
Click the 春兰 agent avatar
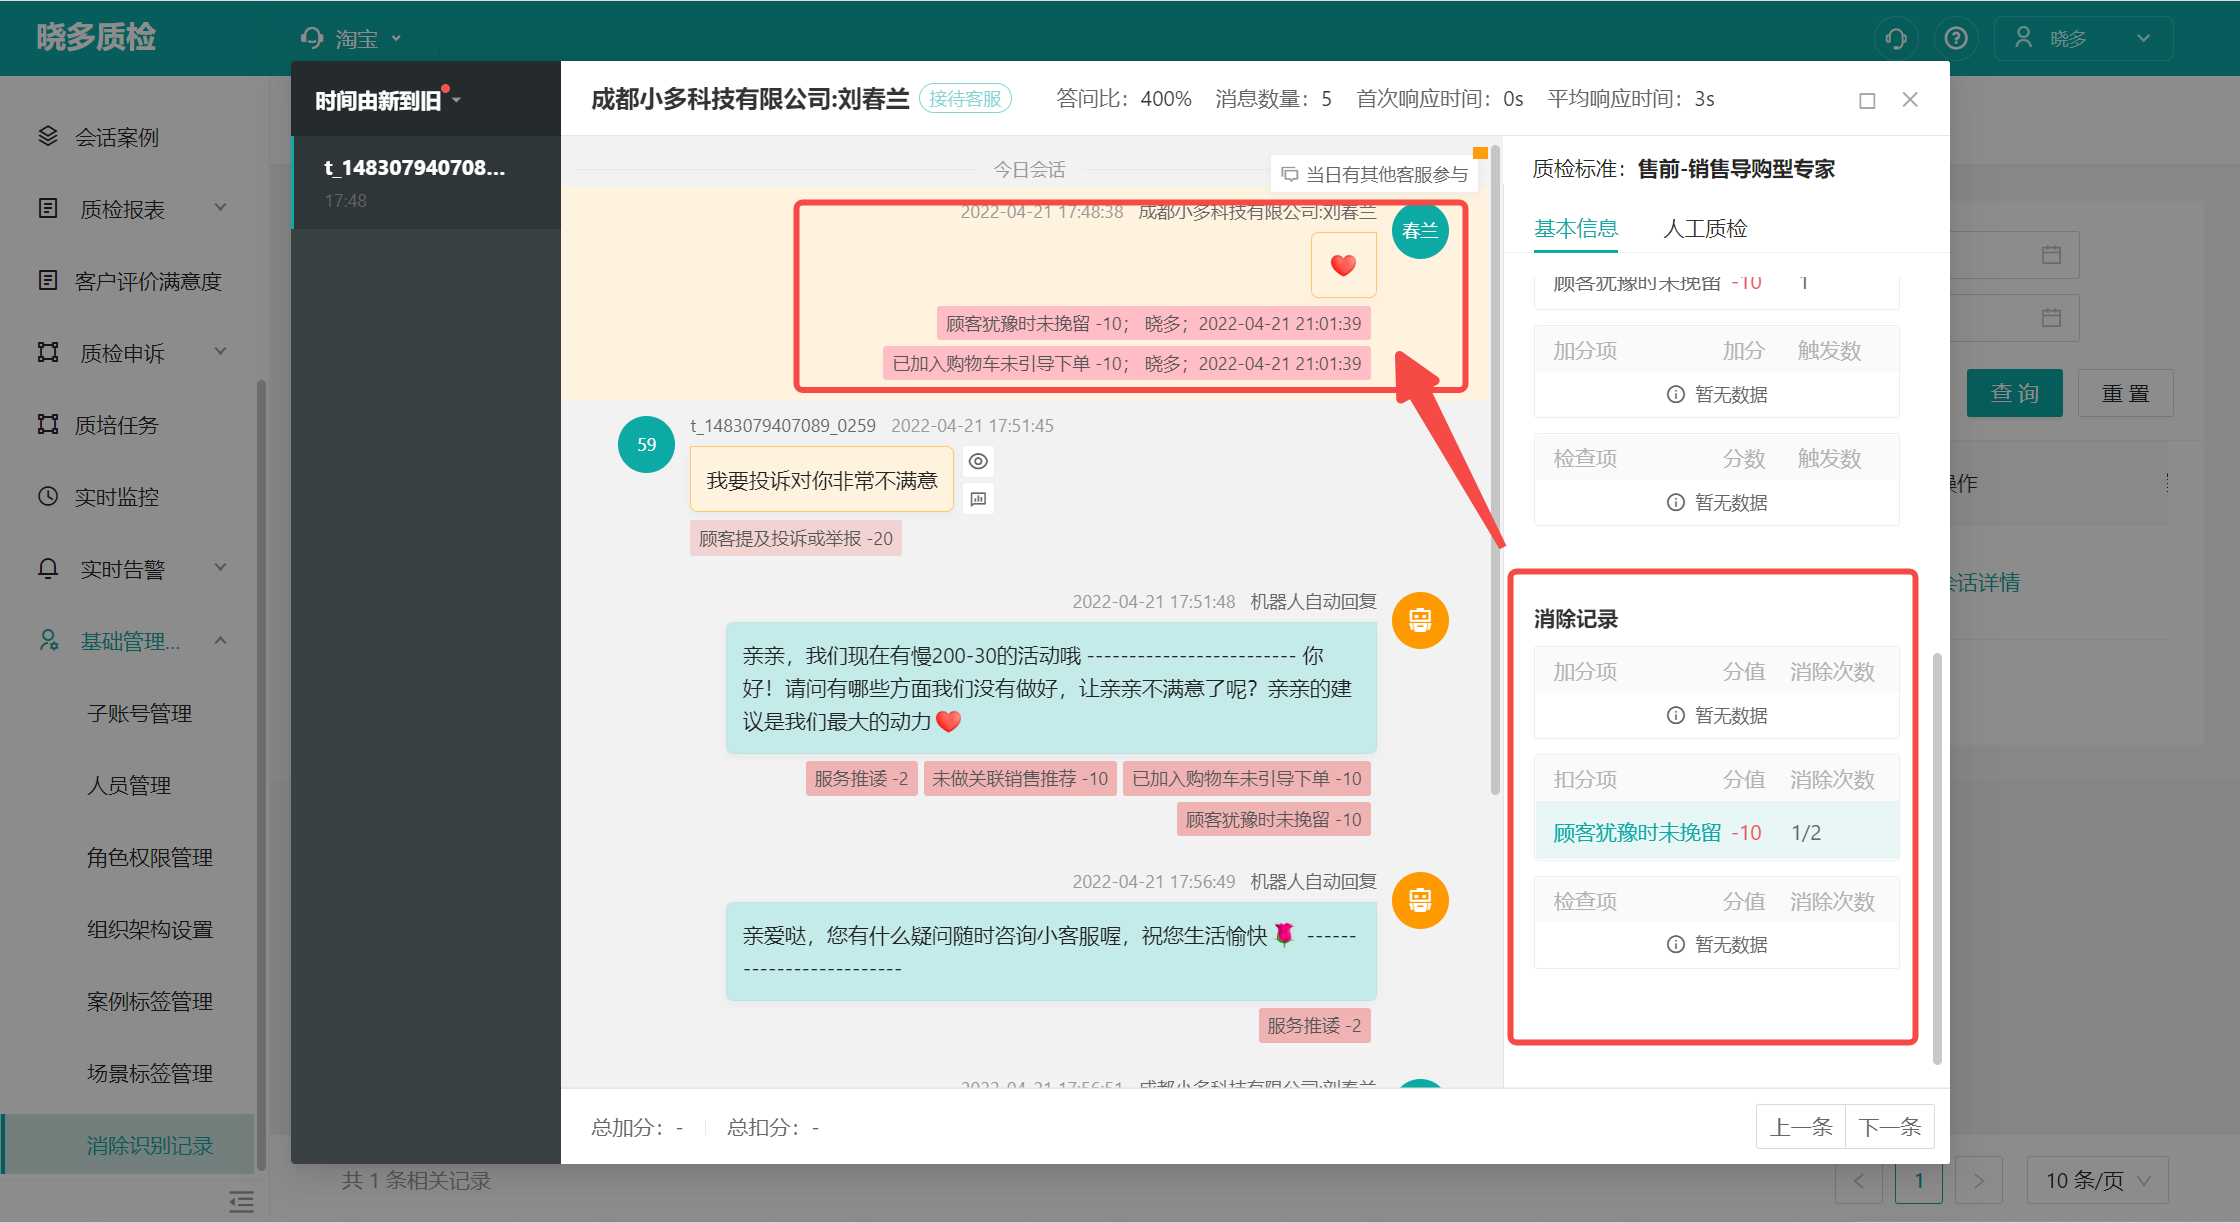coord(1420,231)
